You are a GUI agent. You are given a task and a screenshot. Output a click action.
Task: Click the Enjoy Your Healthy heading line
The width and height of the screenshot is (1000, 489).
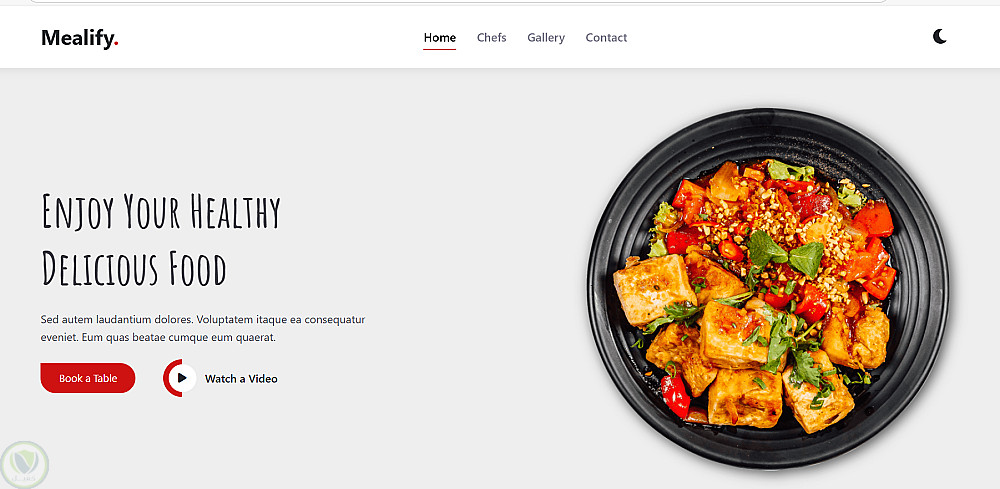(x=161, y=212)
